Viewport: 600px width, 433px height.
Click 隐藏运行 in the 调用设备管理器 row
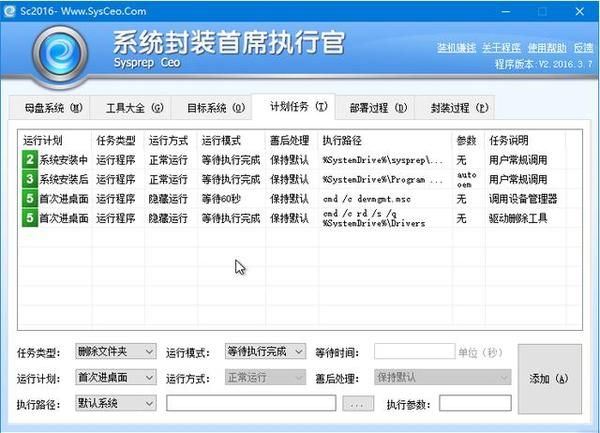pos(168,199)
